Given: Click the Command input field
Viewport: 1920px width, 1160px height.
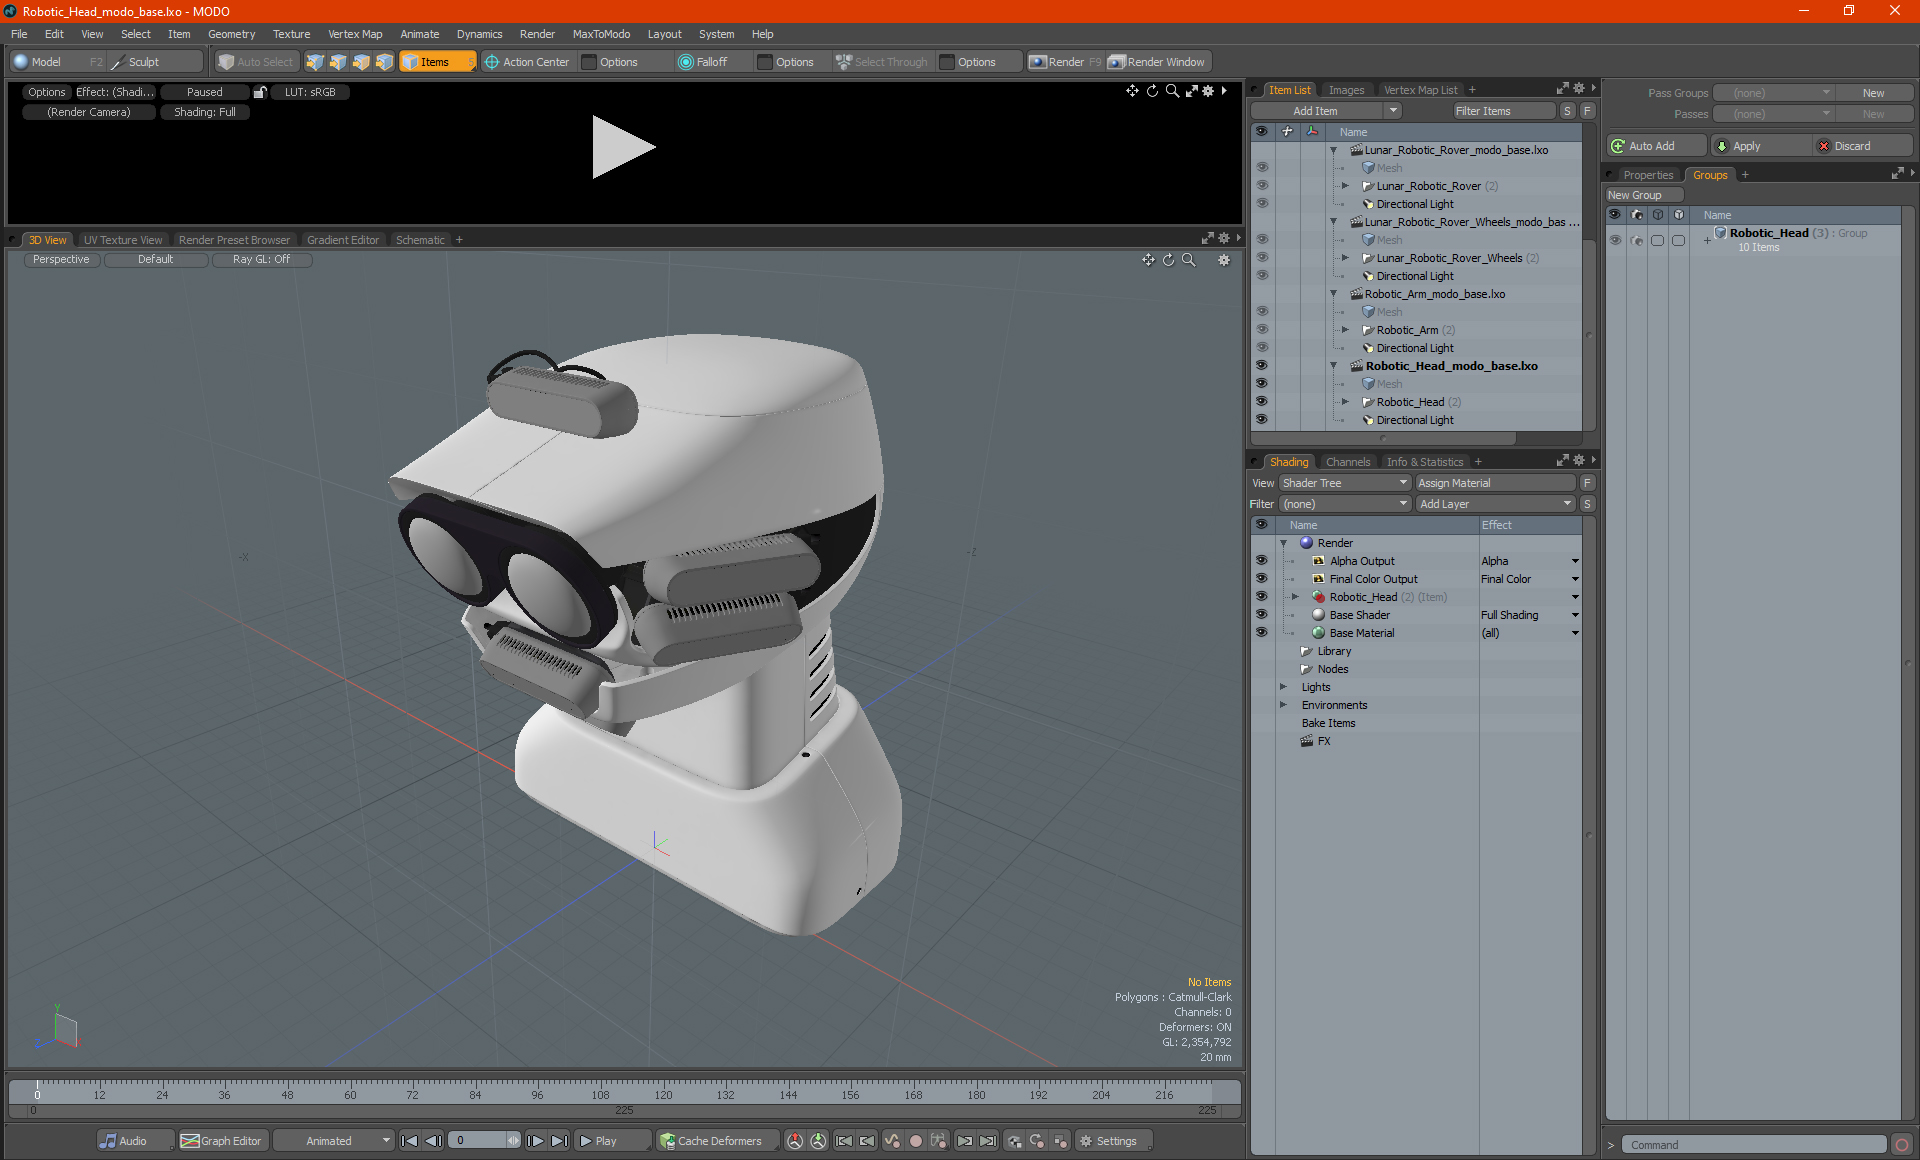Looking at the screenshot, I should coord(1754,1145).
